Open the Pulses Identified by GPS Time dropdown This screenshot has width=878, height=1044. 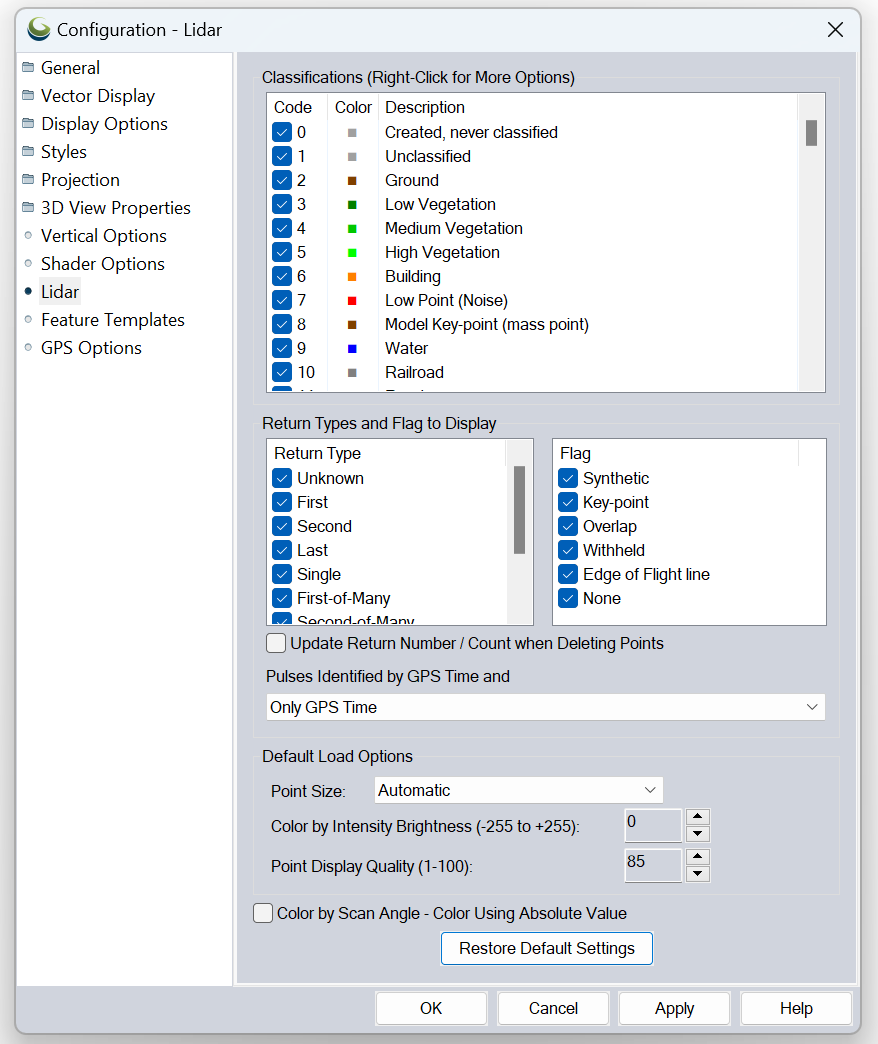(x=545, y=707)
